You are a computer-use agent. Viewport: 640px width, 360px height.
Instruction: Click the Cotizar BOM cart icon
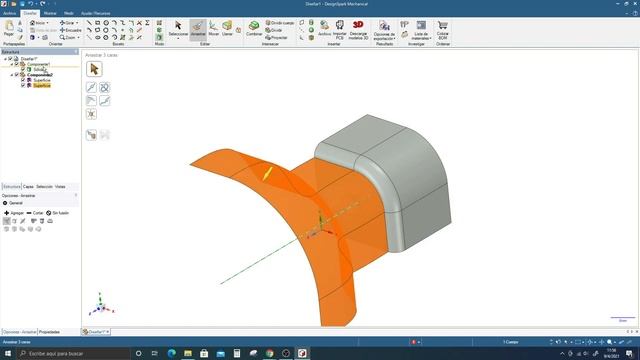442,30
